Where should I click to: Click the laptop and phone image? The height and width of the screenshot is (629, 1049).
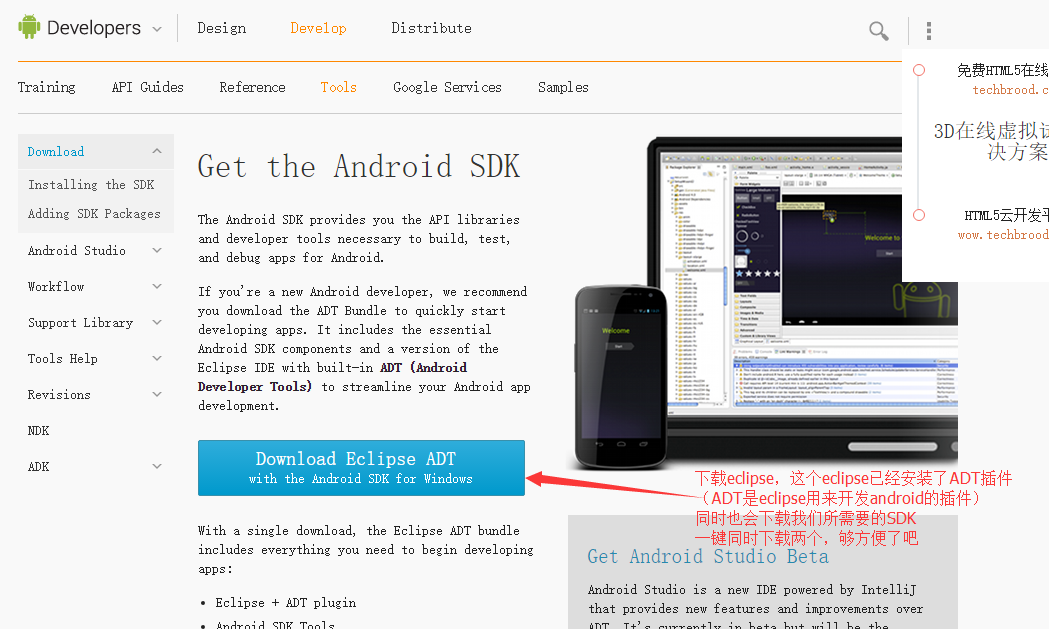763,302
